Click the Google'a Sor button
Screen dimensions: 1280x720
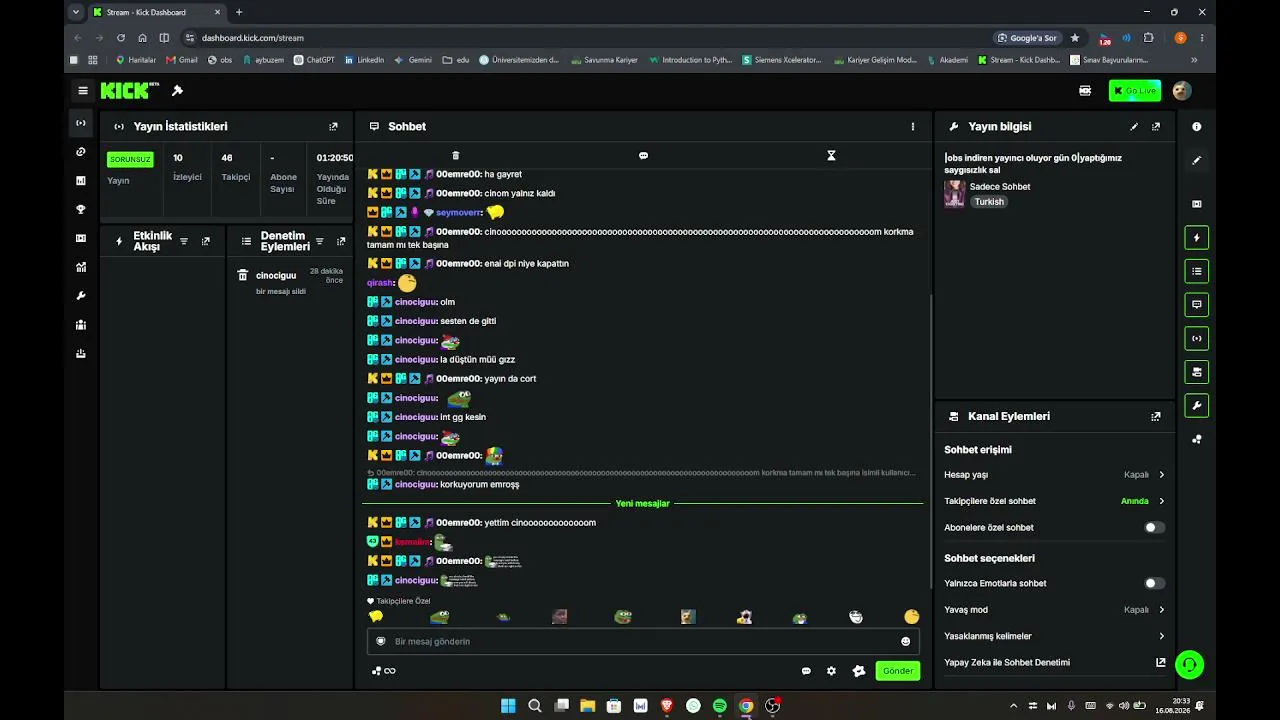click(x=1027, y=38)
